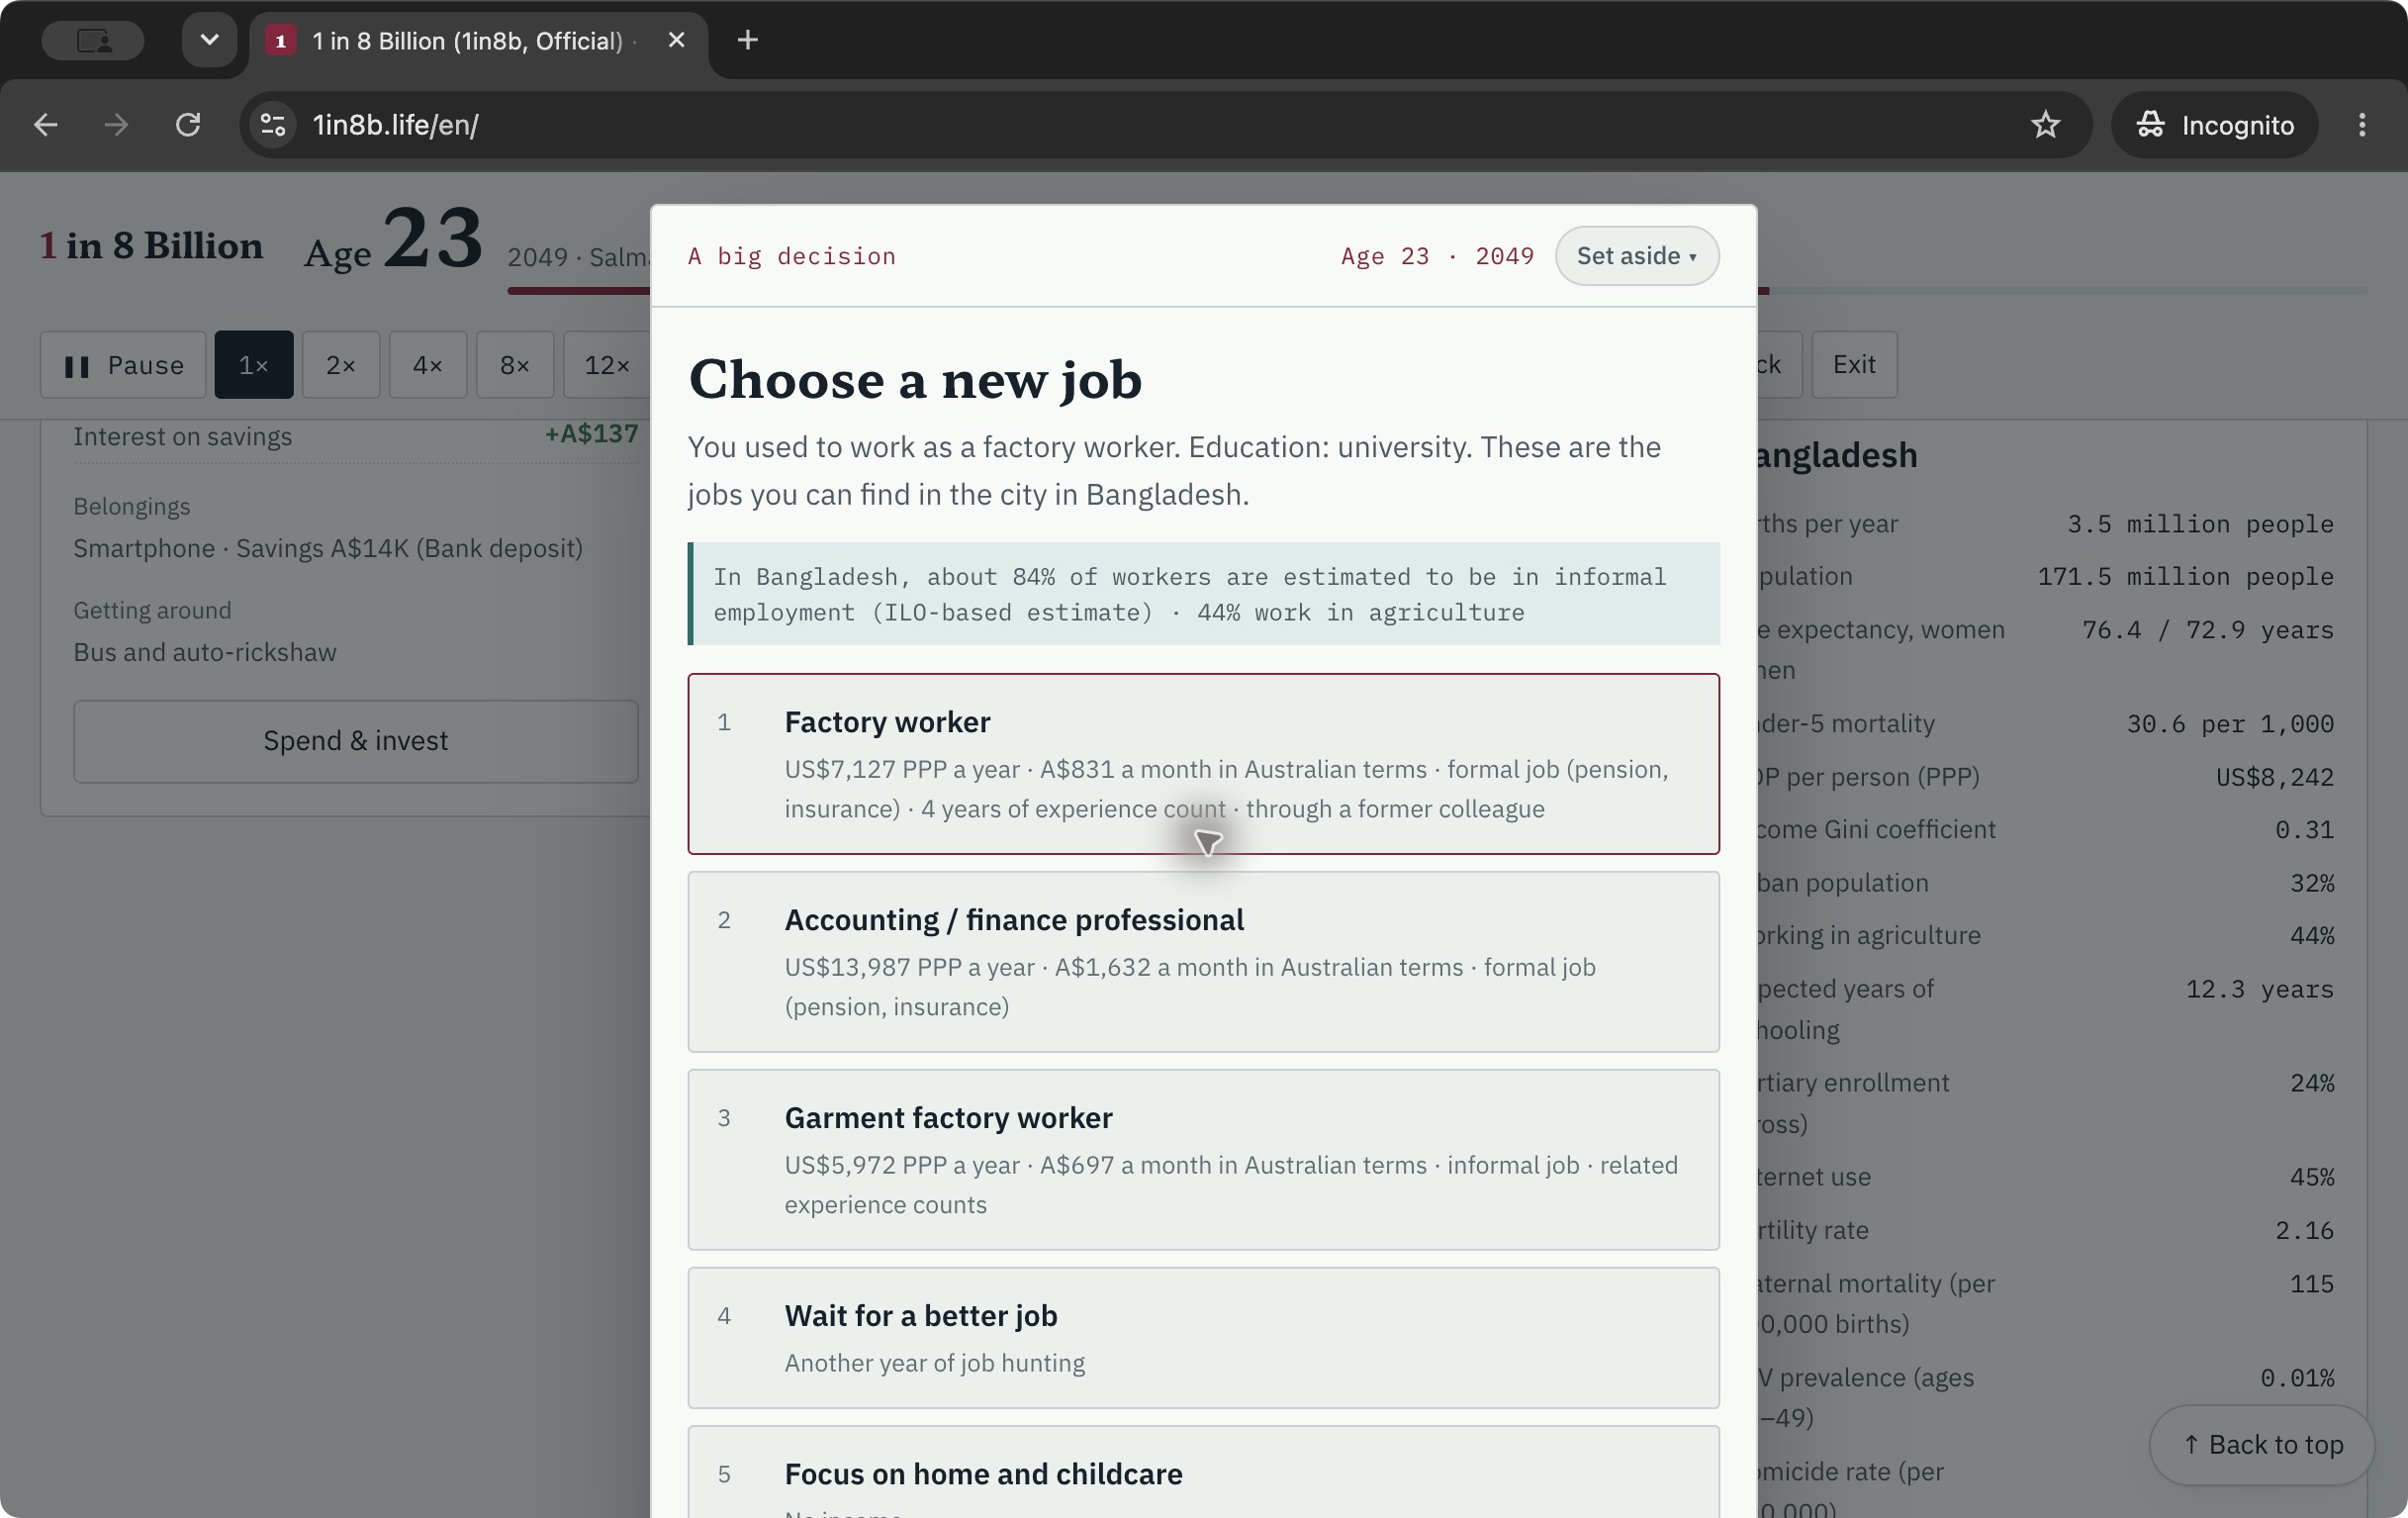Choose the Factory worker job option
This screenshot has width=2408, height=1518.
coord(1203,764)
